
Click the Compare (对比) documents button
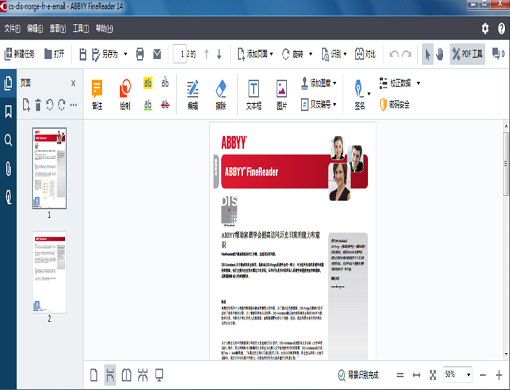(365, 54)
